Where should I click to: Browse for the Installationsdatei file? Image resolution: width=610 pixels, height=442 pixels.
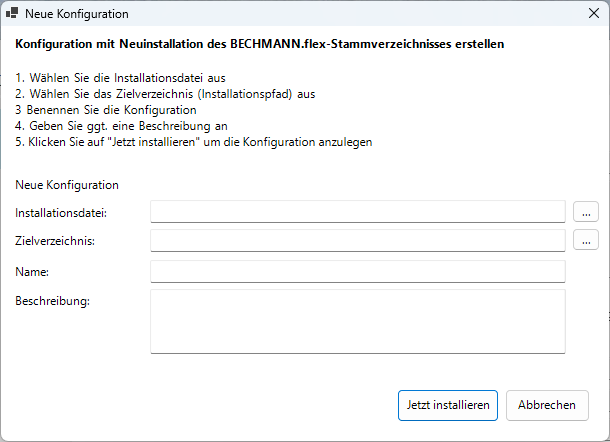pyautogui.click(x=586, y=211)
